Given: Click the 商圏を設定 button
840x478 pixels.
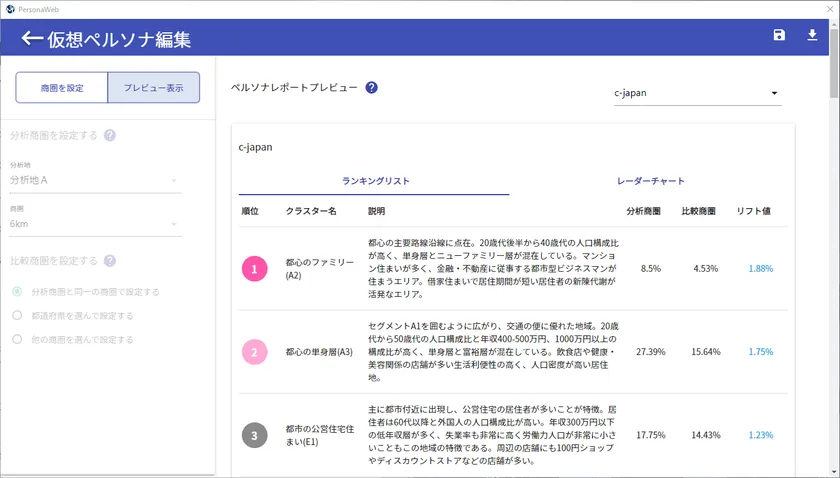Looking at the screenshot, I should tap(61, 88).
